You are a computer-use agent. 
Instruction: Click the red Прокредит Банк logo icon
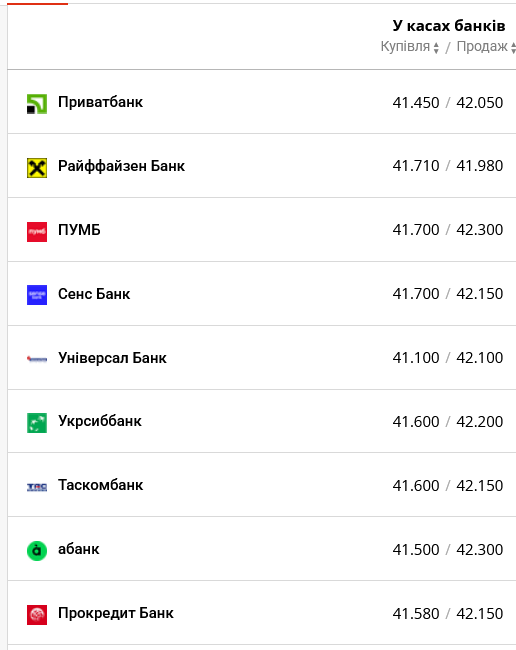[37, 615]
